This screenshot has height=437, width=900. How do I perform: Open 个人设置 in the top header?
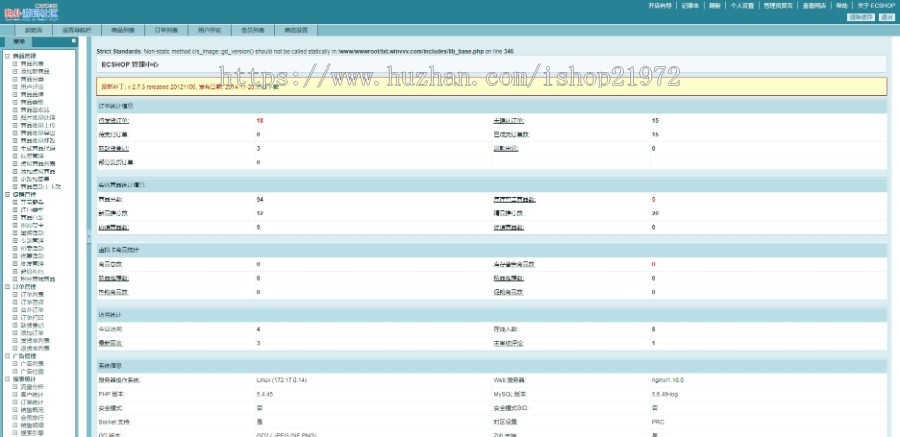[x=742, y=6]
